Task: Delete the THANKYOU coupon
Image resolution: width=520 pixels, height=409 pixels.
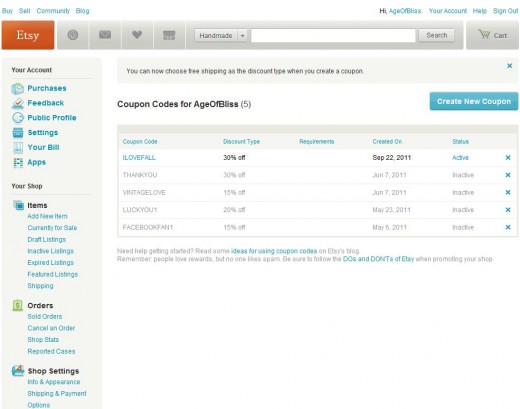Action: pos(508,175)
